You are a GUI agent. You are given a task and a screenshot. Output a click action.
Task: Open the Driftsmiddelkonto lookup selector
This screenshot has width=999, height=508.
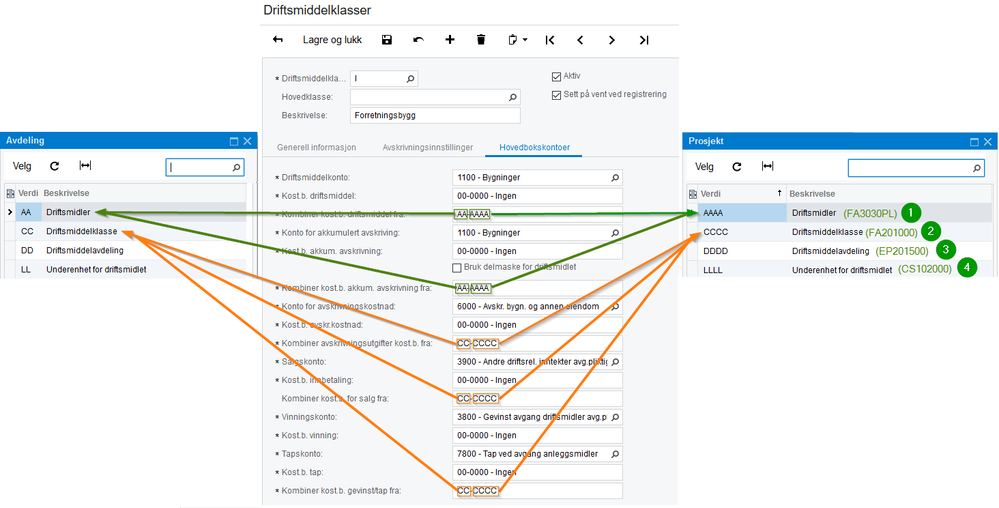point(615,178)
